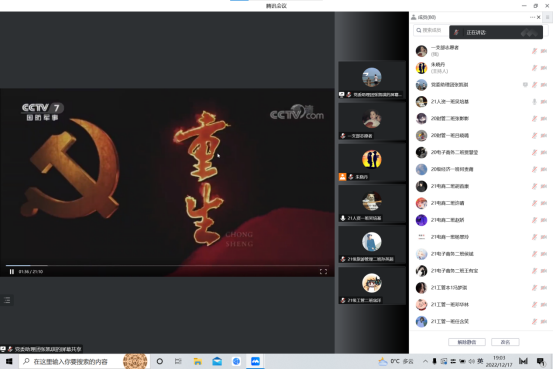Enter fullscreen for the shared video
The width and height of the screenshot is (553, 369).
coord(323,272)
